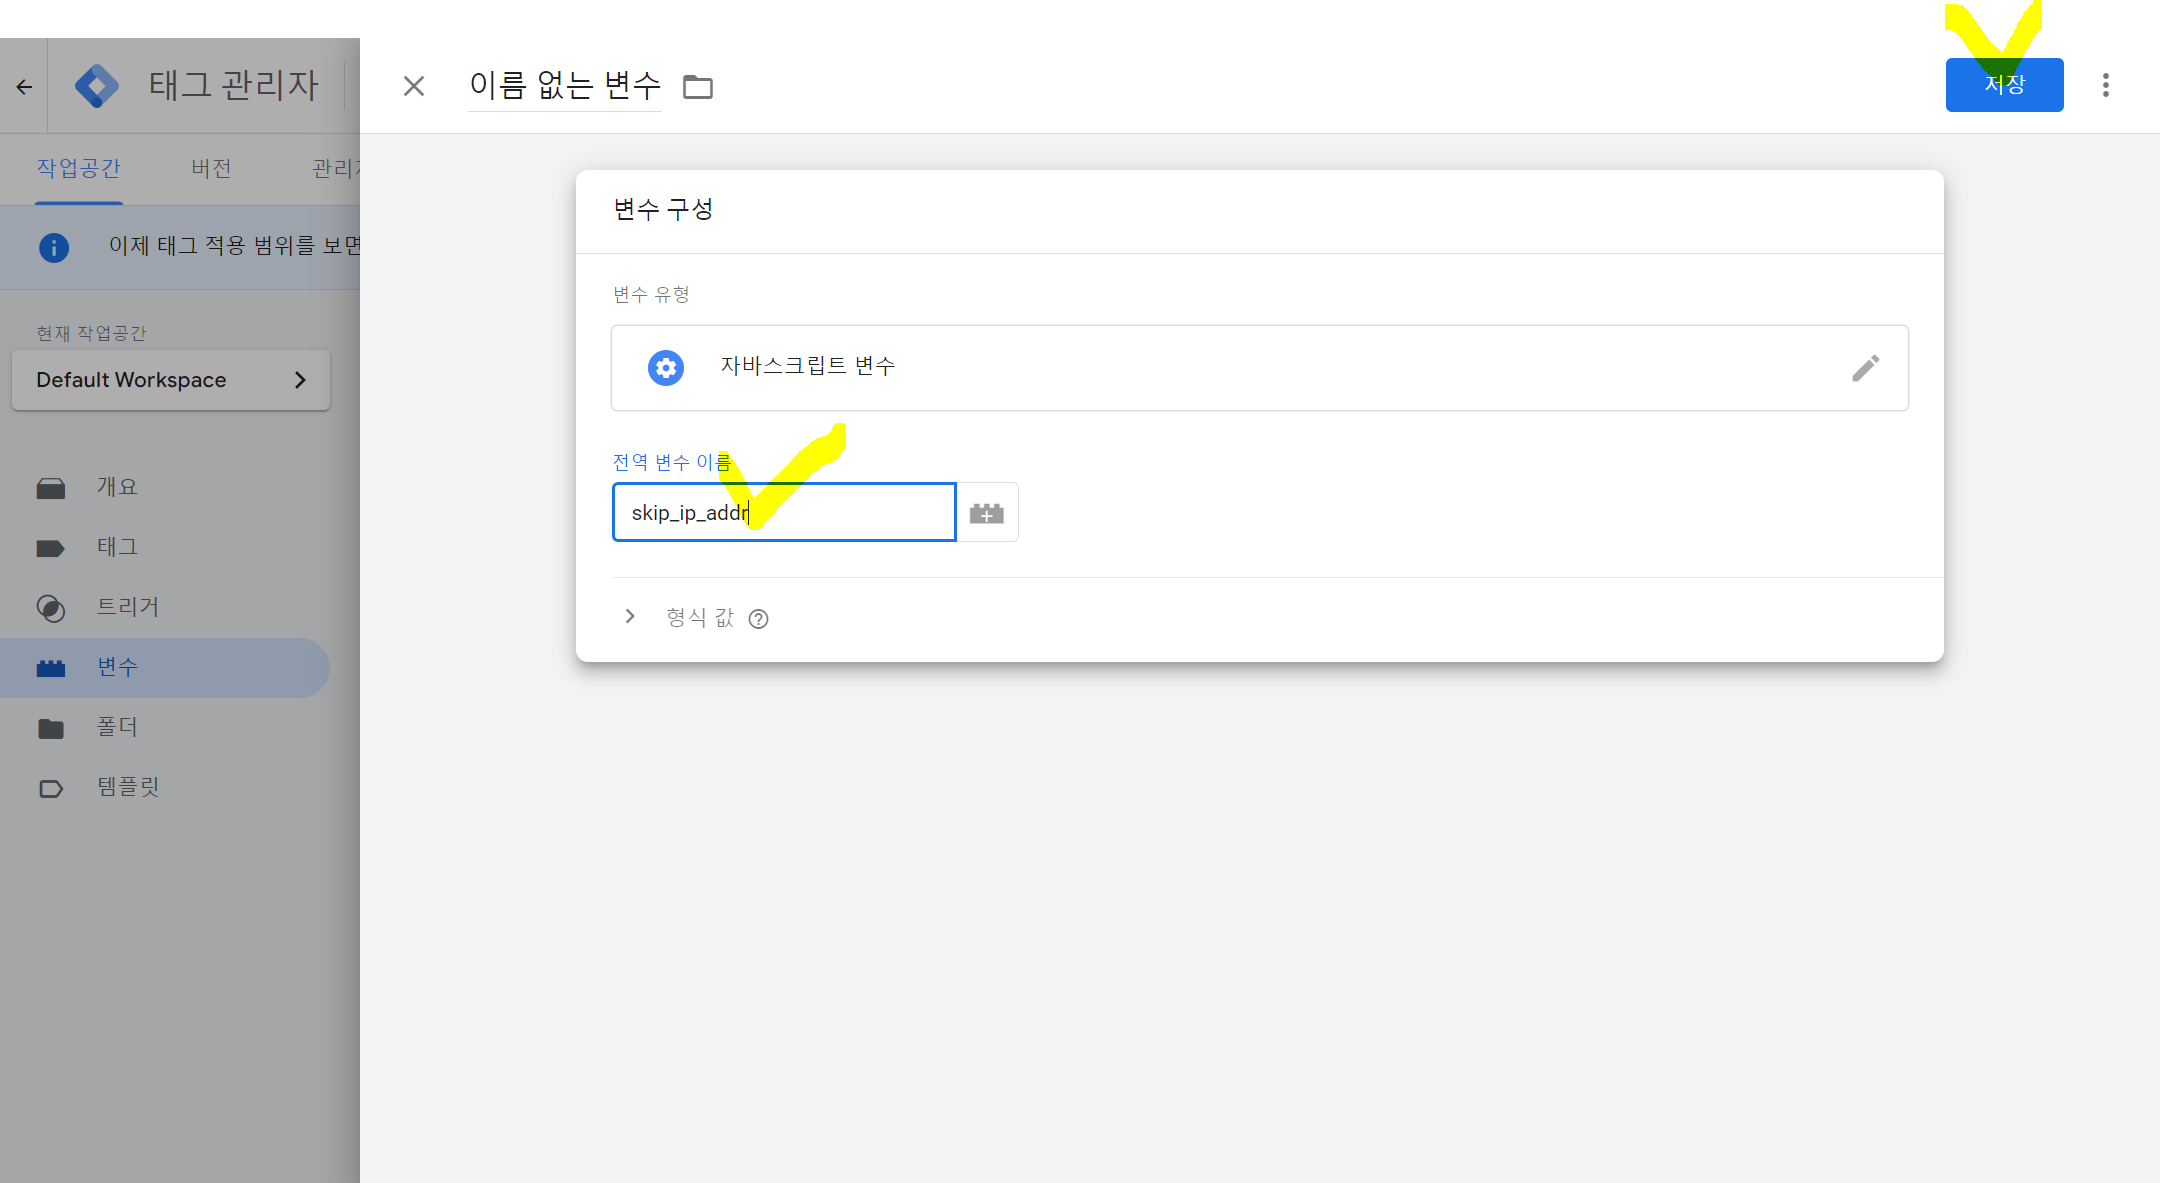Open 태그 in the sidebar
The width and height of the screenshot is (2160, 1183).
click(x=117, y=547)
